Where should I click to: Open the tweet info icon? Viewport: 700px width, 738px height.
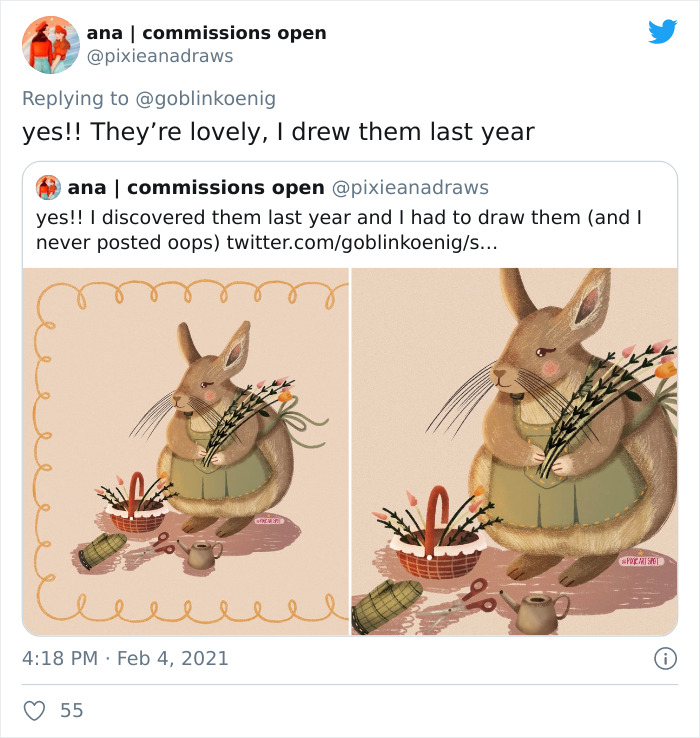pyautogui.click(x=662, y=658)
